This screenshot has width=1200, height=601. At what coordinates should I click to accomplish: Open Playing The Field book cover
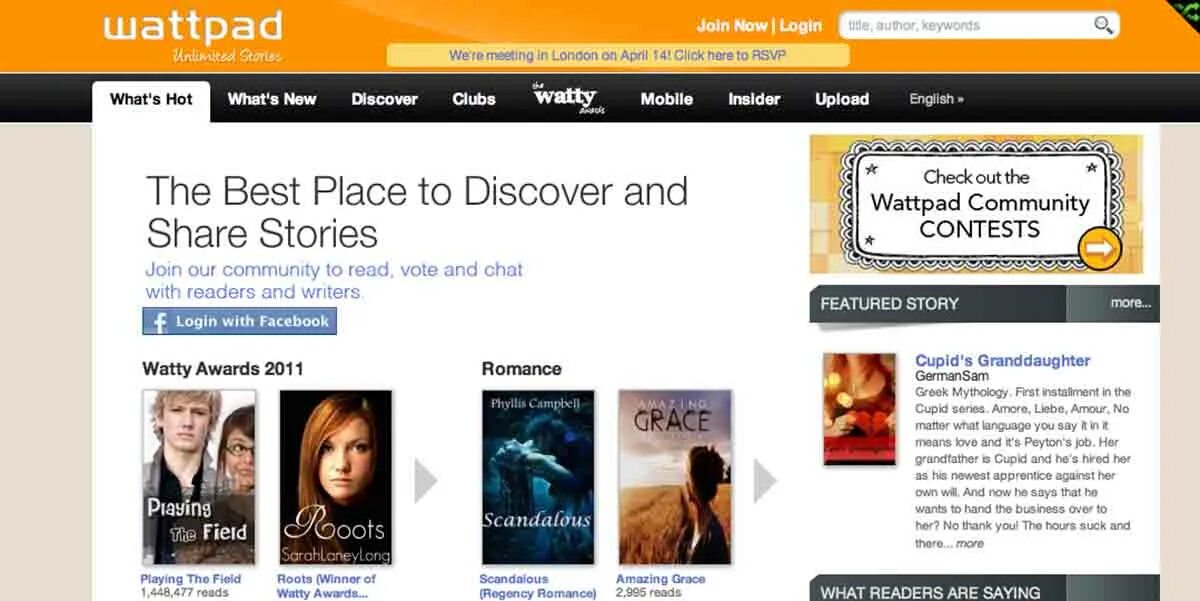click(x=199, y=478)
